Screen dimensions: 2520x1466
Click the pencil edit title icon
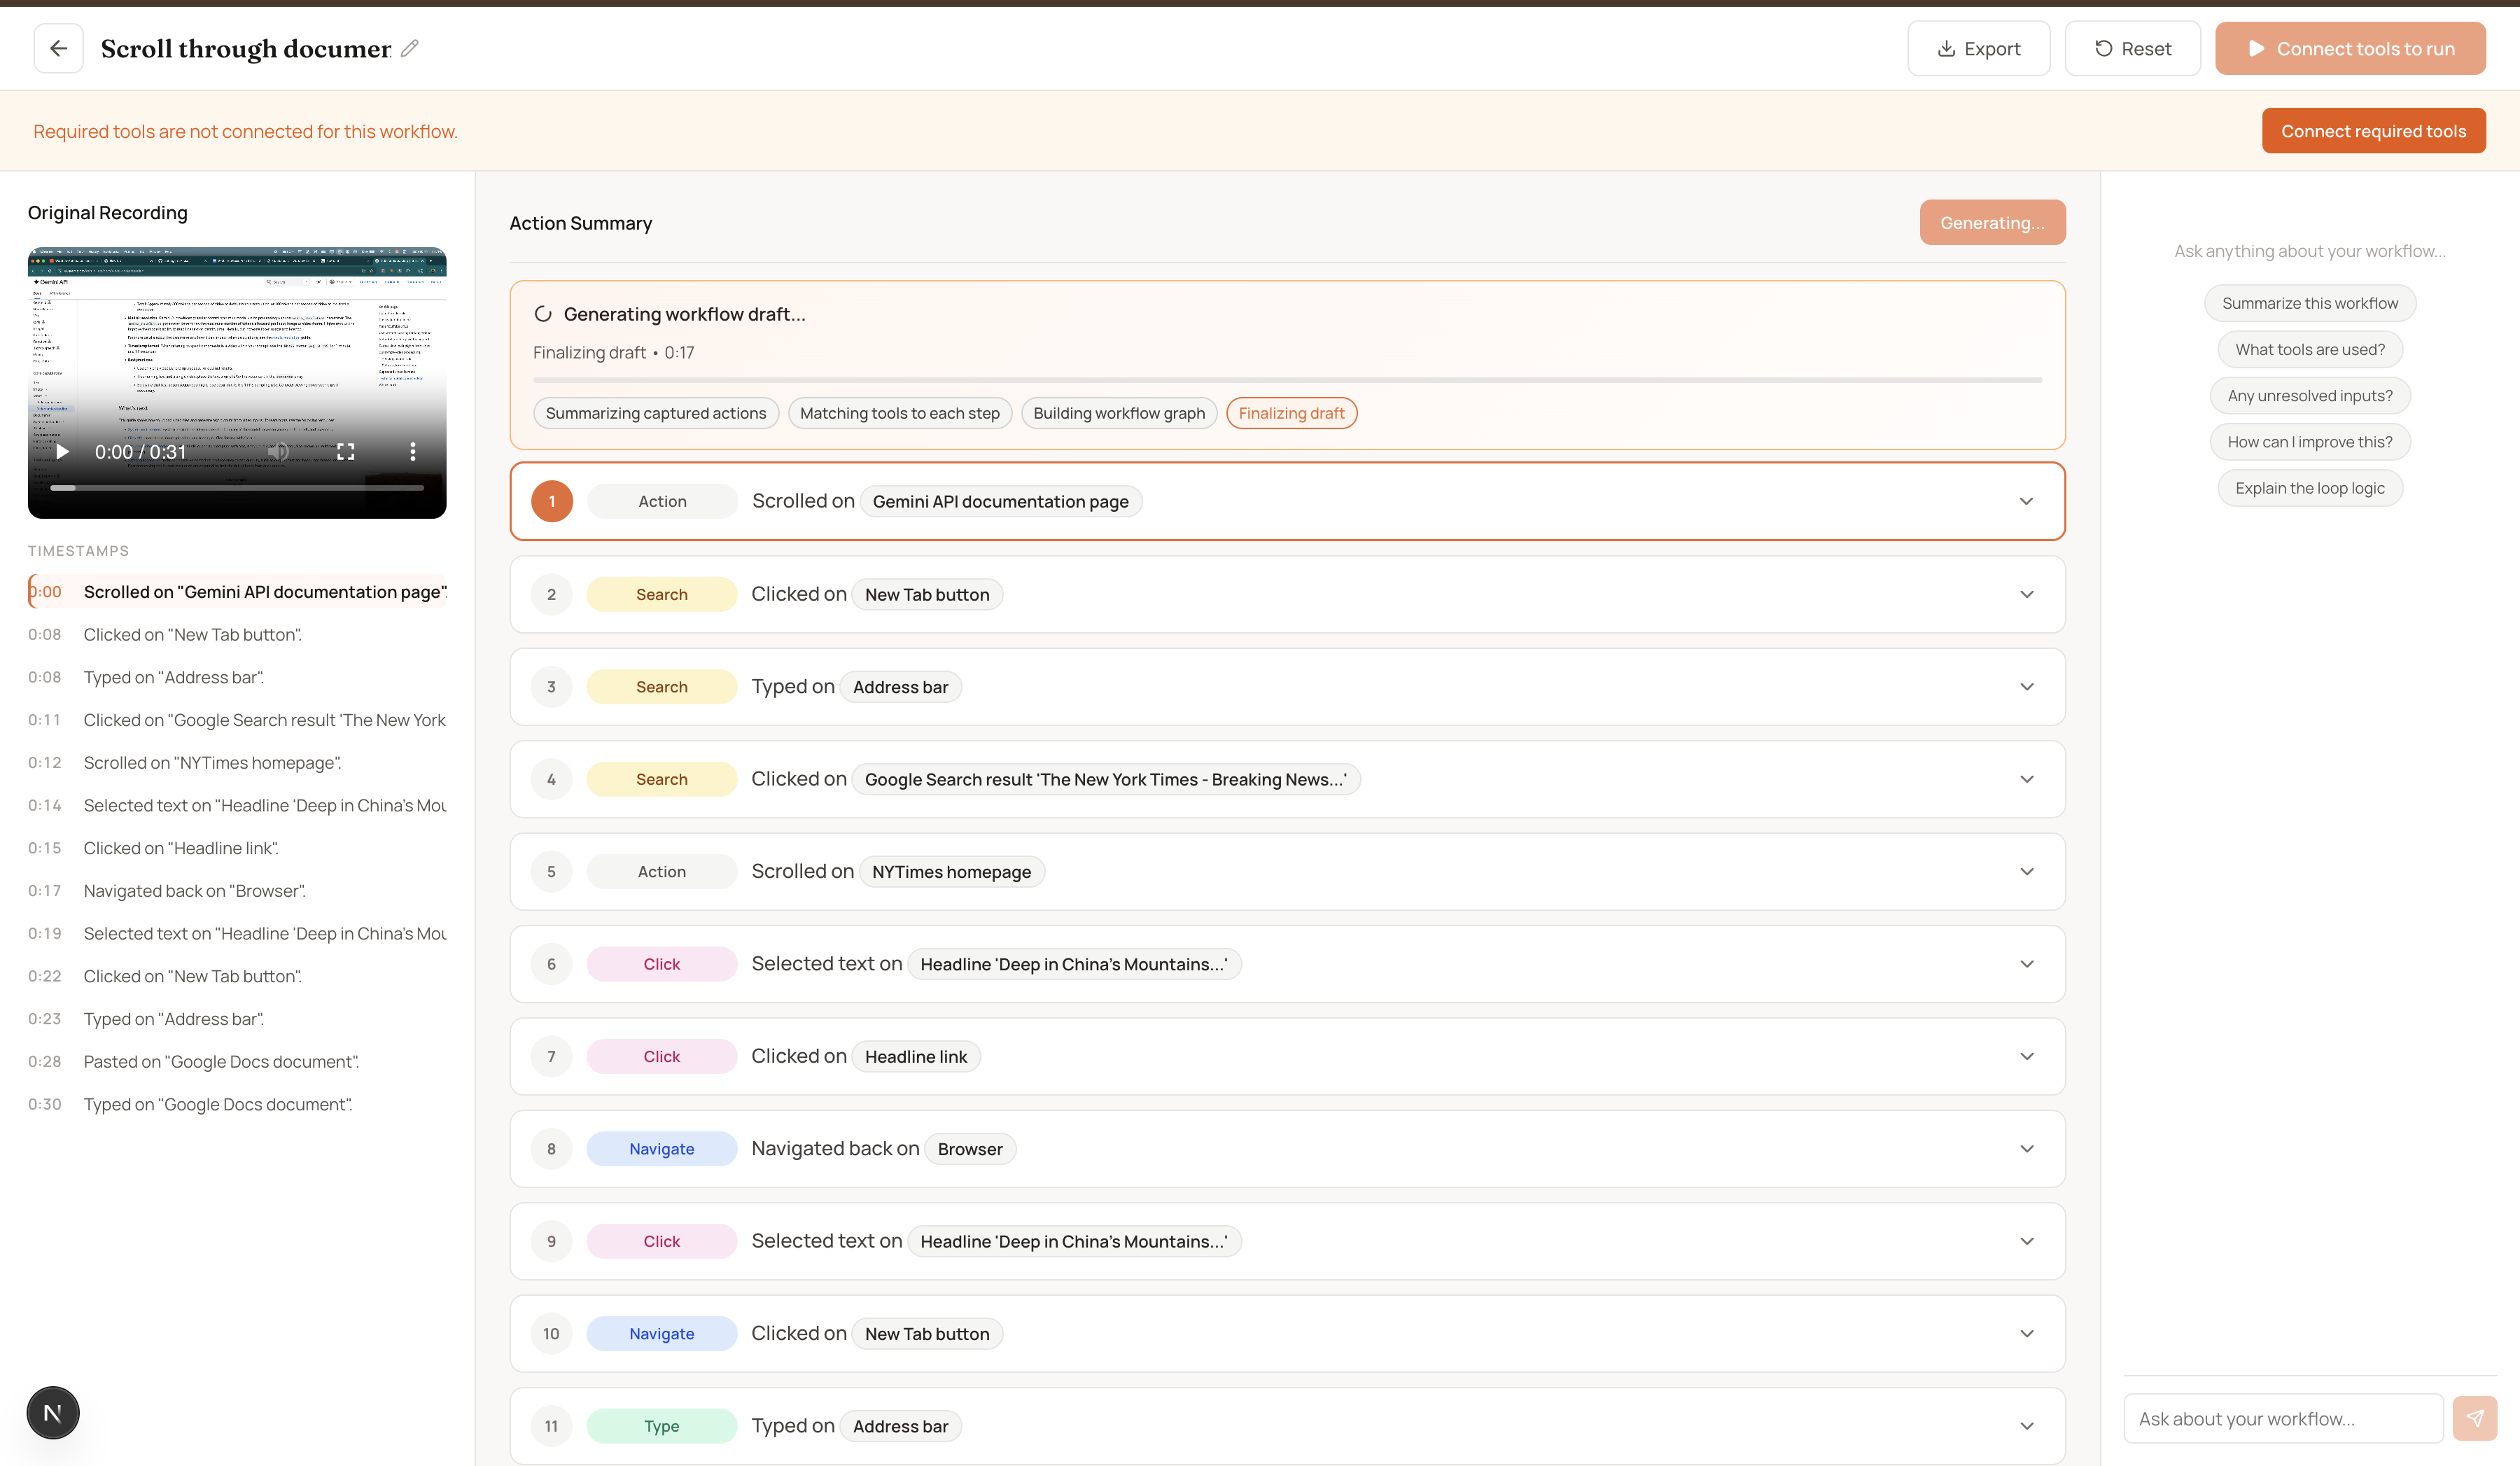tap(409, 48)
